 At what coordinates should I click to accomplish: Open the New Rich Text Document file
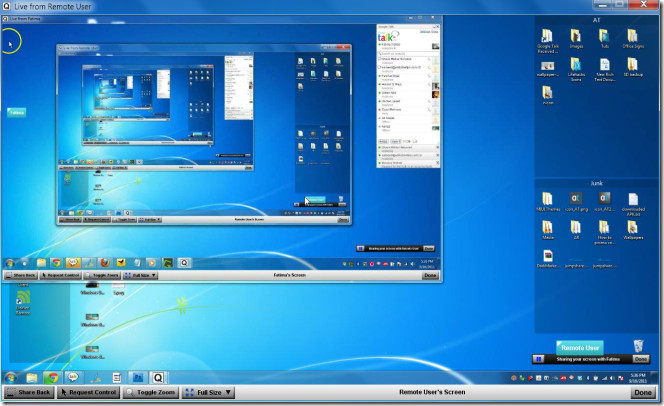(605, 69)
